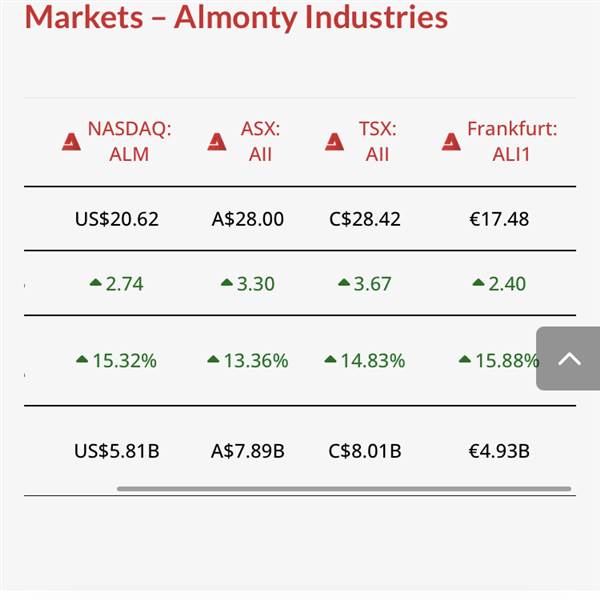
Task: Click the A$28.00 ASX price
Action: tap(247, 219)
